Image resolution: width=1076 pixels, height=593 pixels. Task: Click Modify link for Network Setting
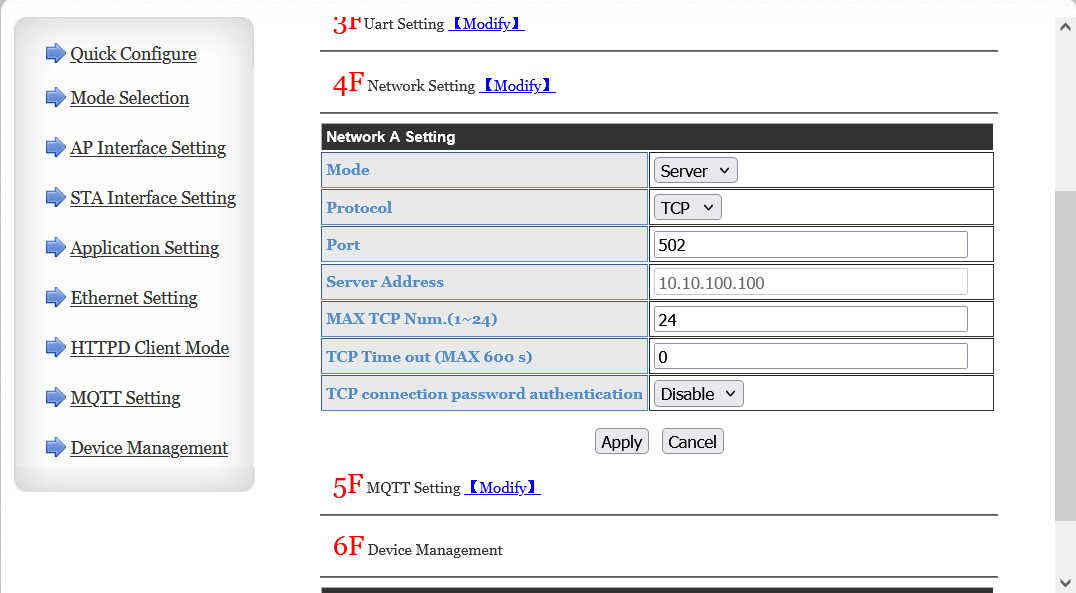517,86
